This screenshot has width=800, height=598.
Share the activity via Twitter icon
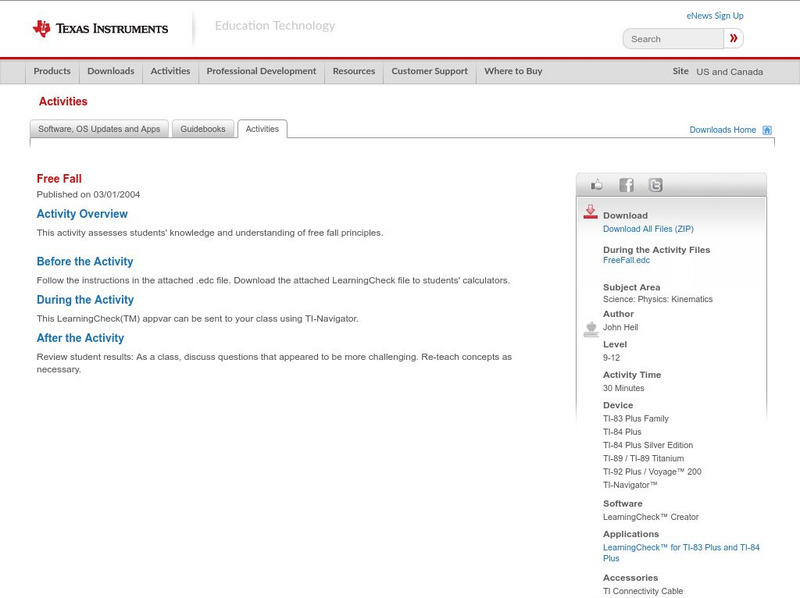pyautogui.click(x=655, y=185)
